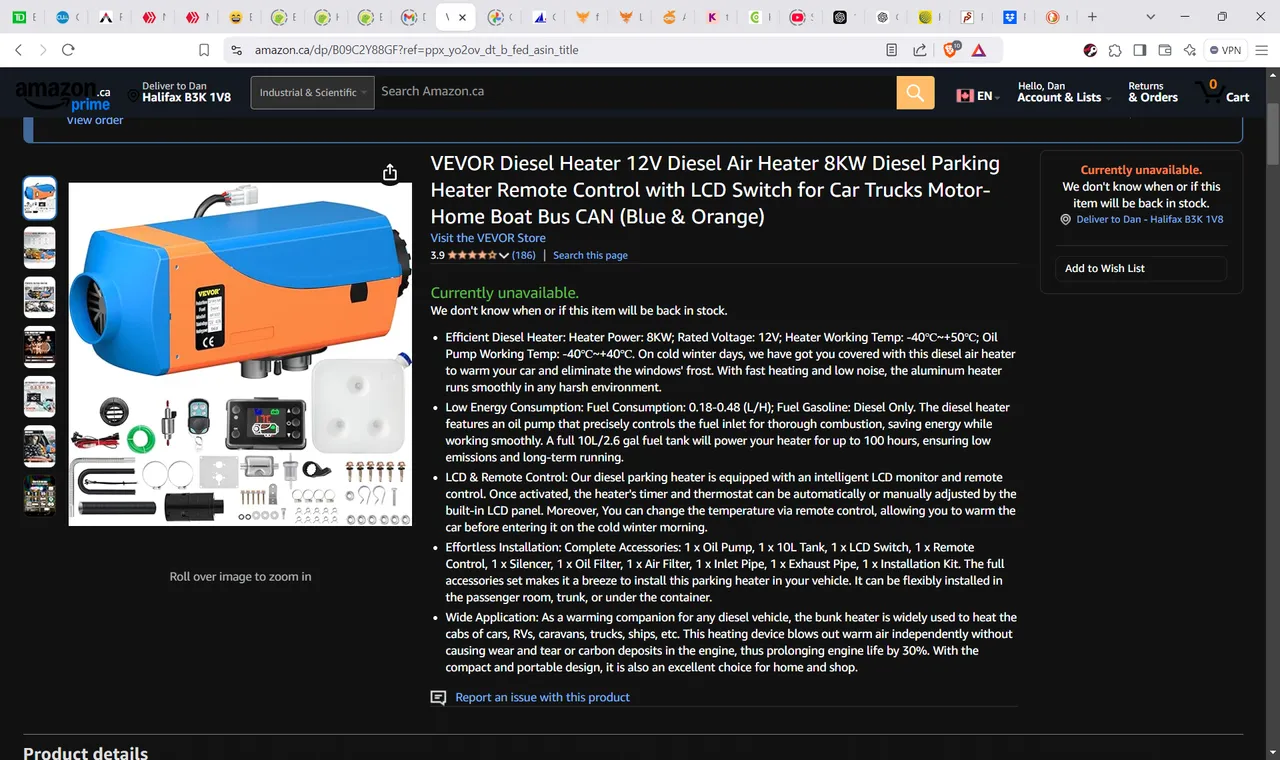Click the Product details heading
This screenshot has height=760, width=1280.
[x=86, y=752]
